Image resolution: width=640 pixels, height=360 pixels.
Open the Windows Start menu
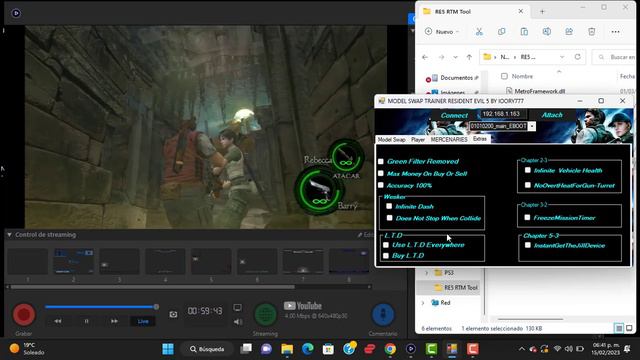coord(168,349)
